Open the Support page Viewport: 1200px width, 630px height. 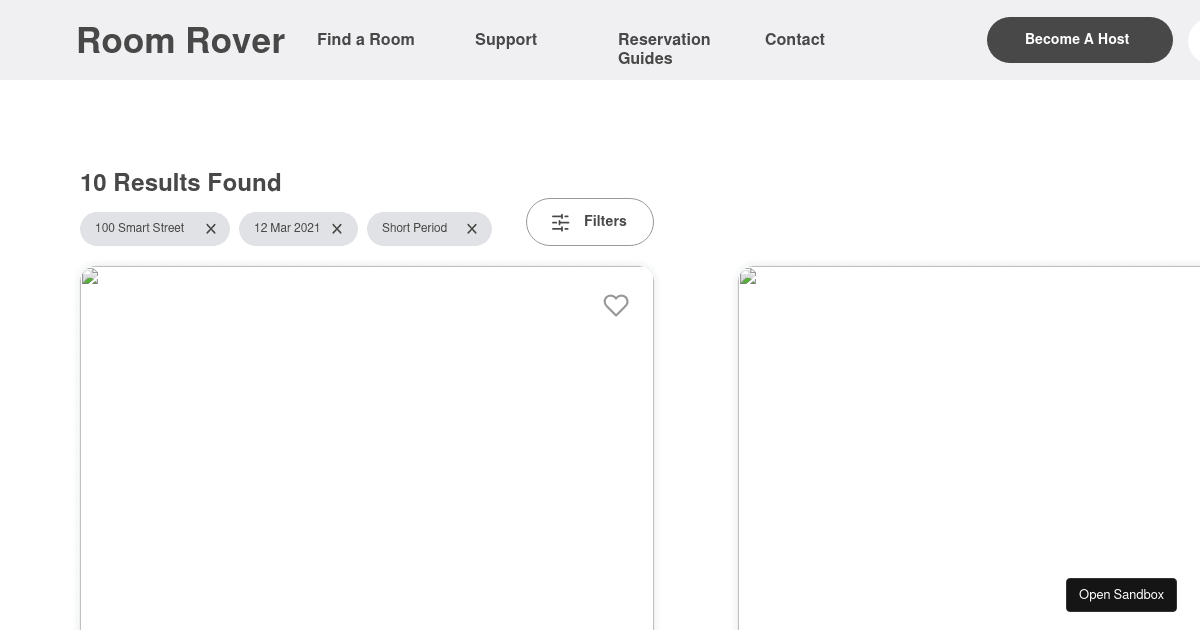coord(506,40)
